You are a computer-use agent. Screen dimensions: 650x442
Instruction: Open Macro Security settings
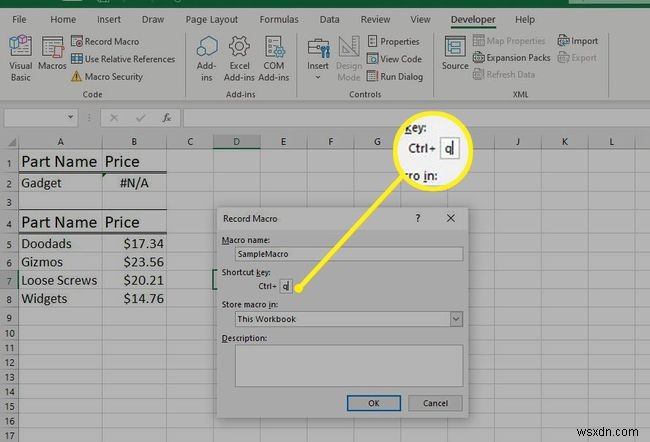pos(107,76)
